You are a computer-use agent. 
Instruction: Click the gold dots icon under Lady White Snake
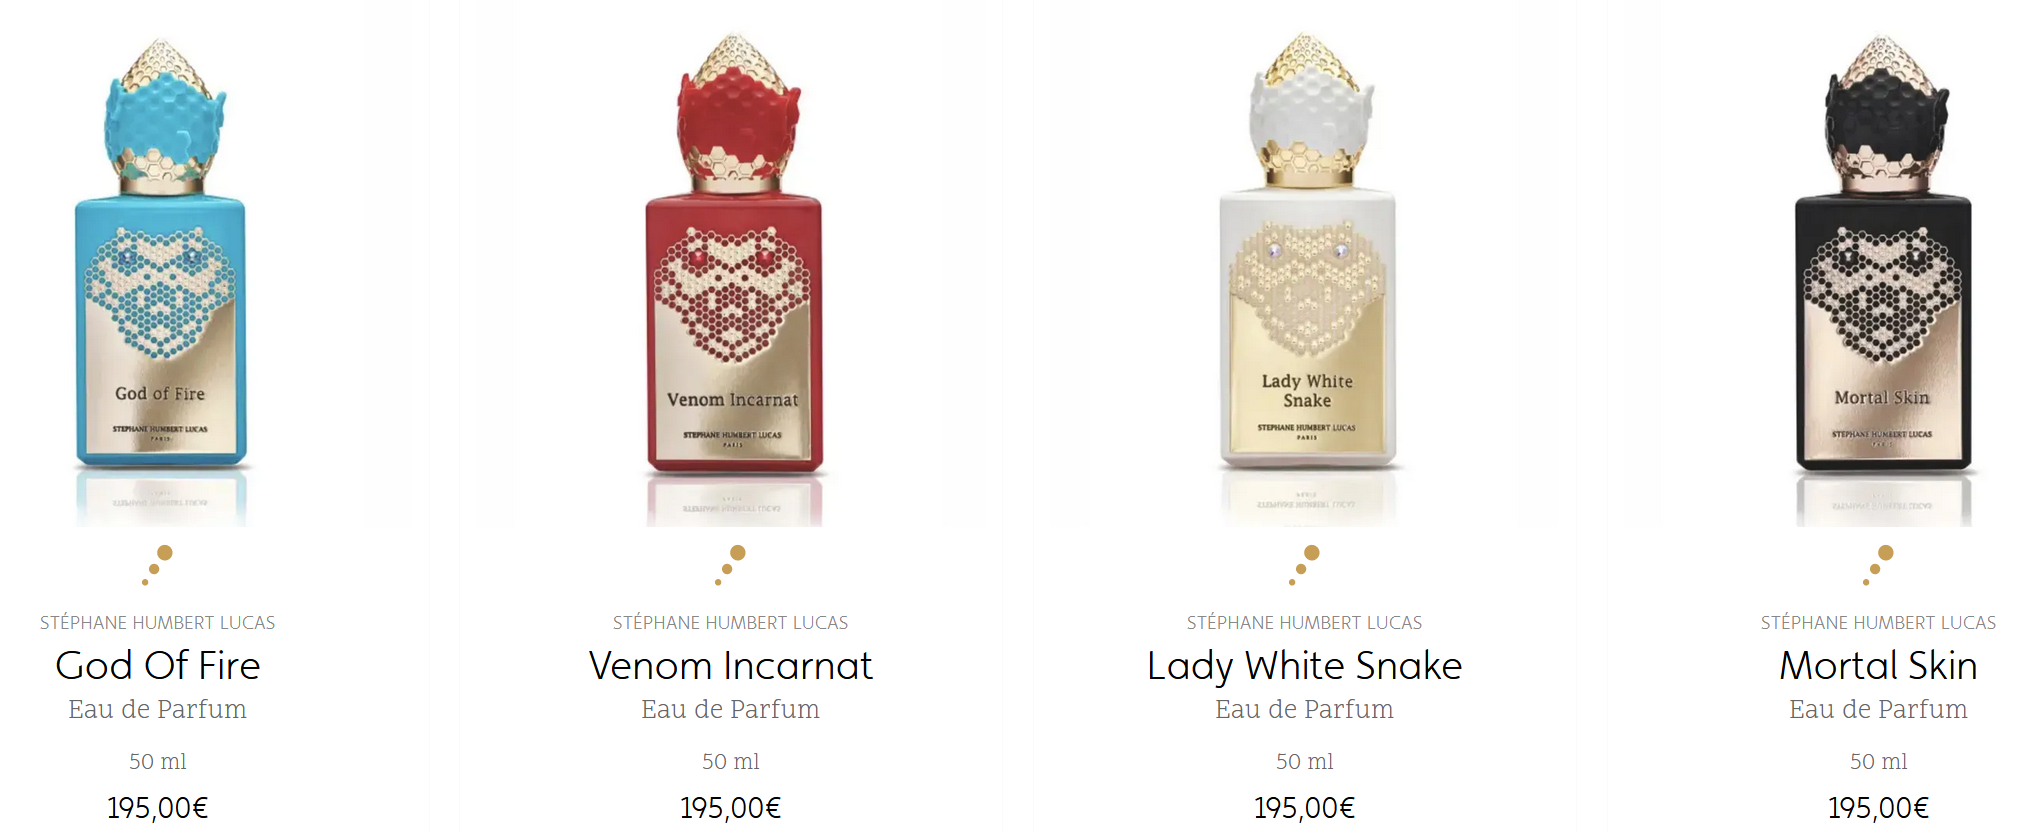pos(1305,565)
